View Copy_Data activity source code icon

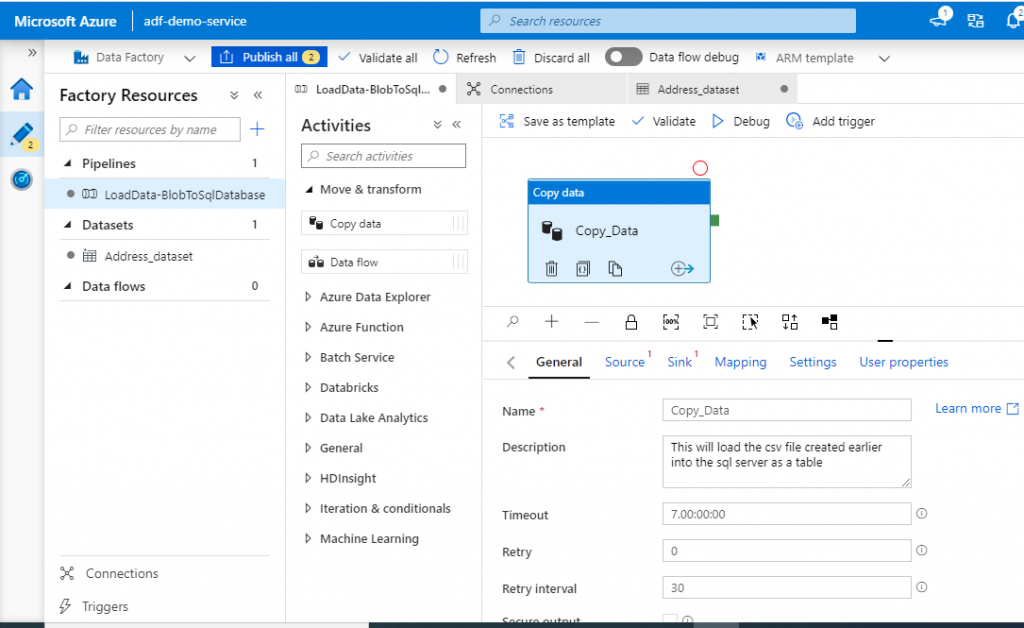click(x=583, y=268)
